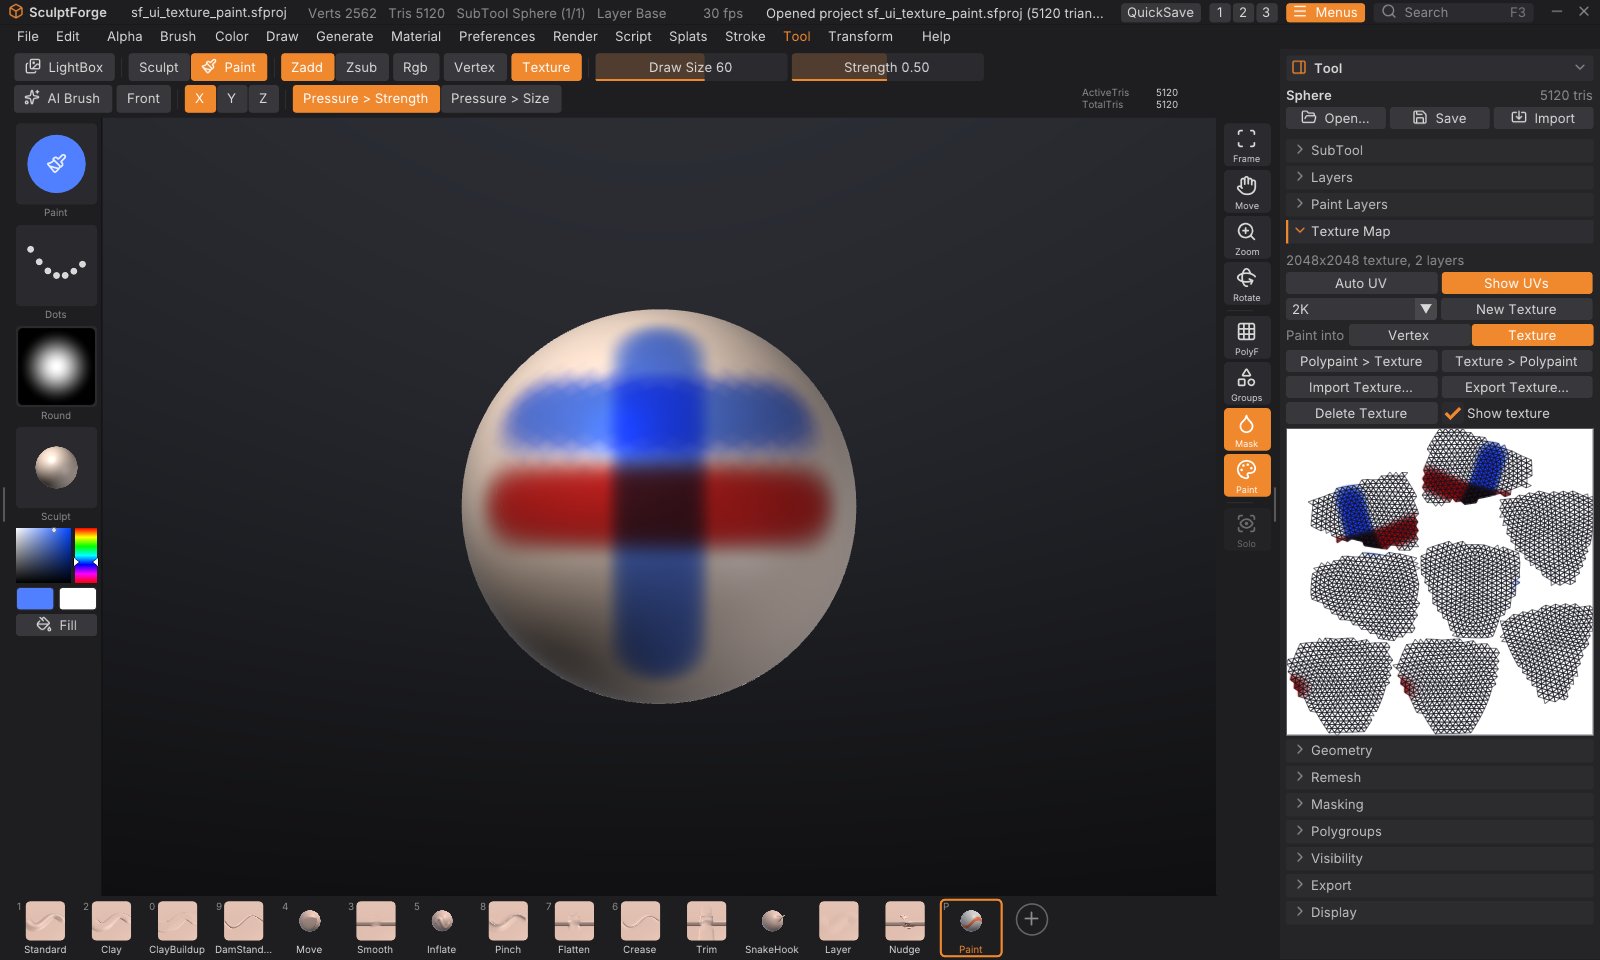
Task: Open the Dots stroke type picker
Action: pos(56,265)
